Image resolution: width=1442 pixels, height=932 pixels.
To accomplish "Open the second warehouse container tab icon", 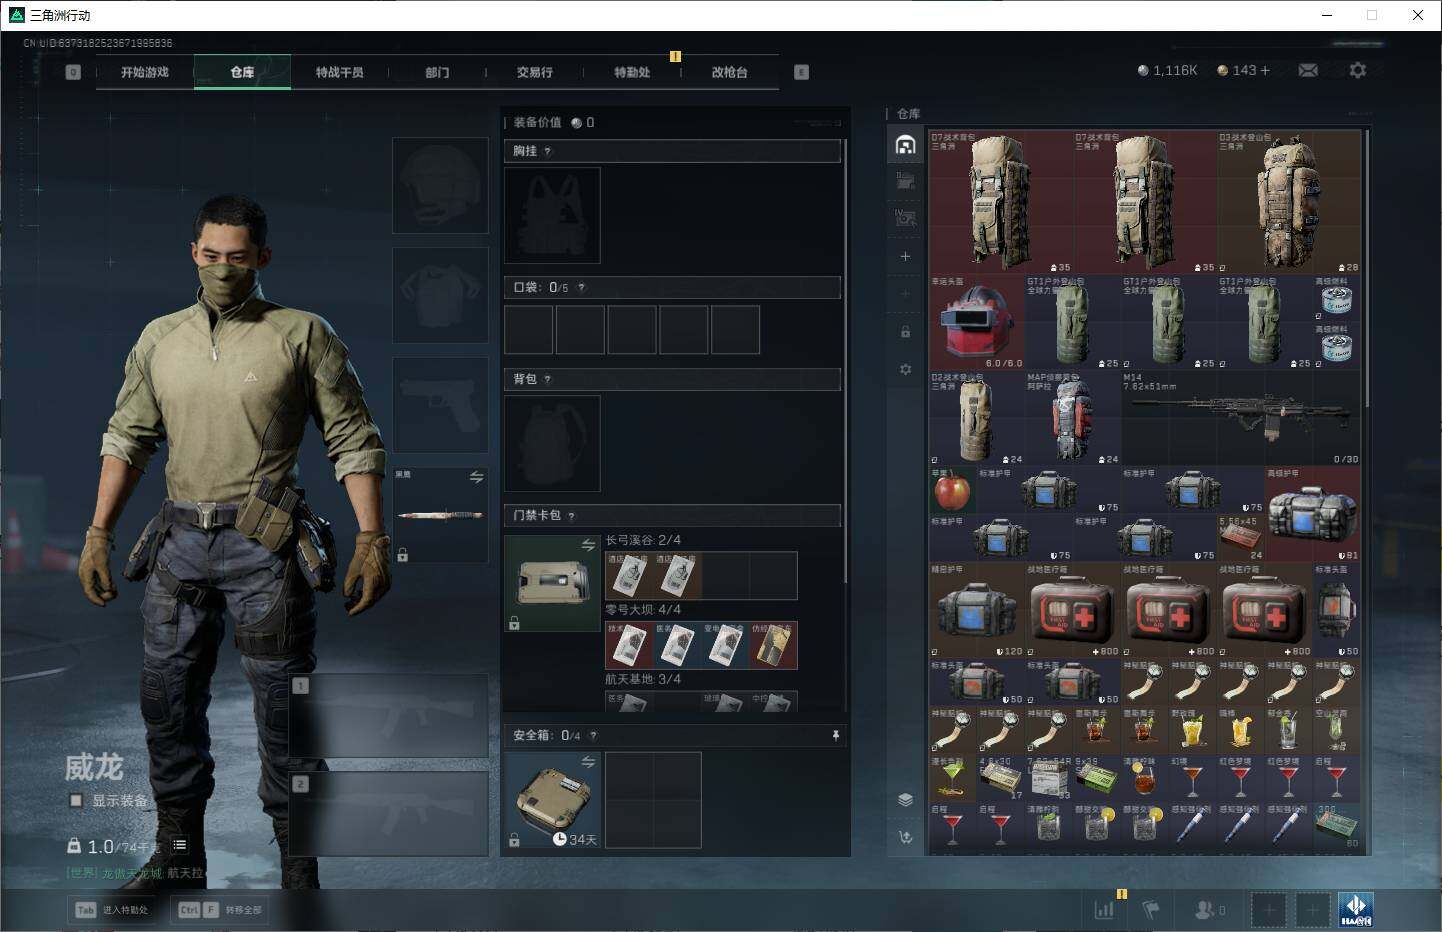I will pos(905,181).
